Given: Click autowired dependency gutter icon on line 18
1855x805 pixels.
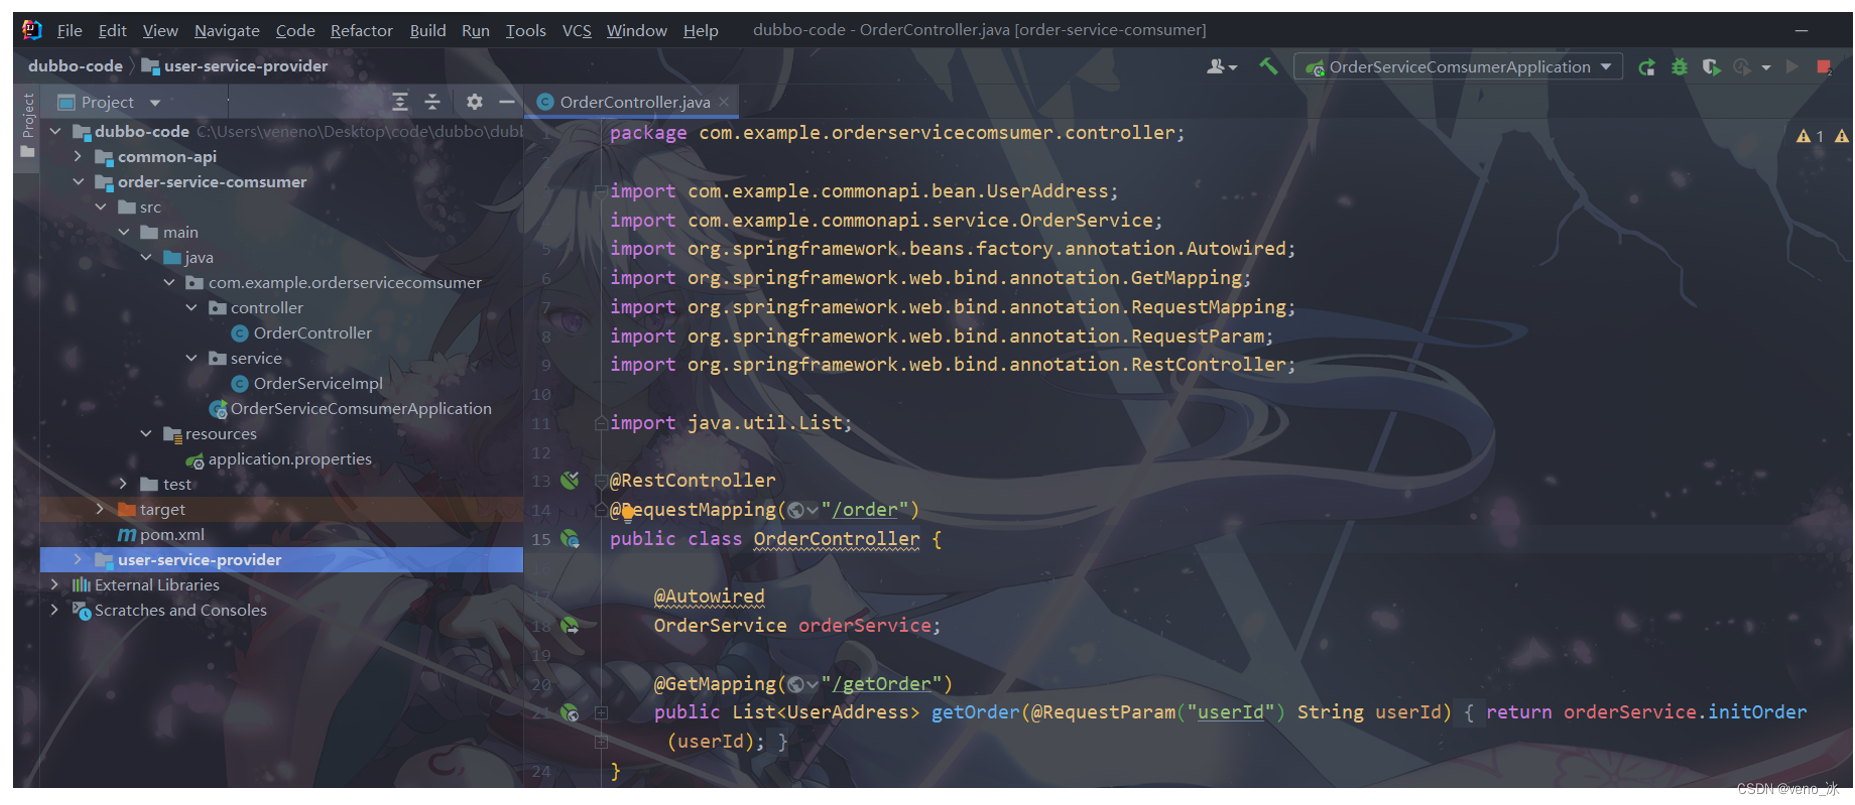Looking at the screenshot, I should 570,626.
